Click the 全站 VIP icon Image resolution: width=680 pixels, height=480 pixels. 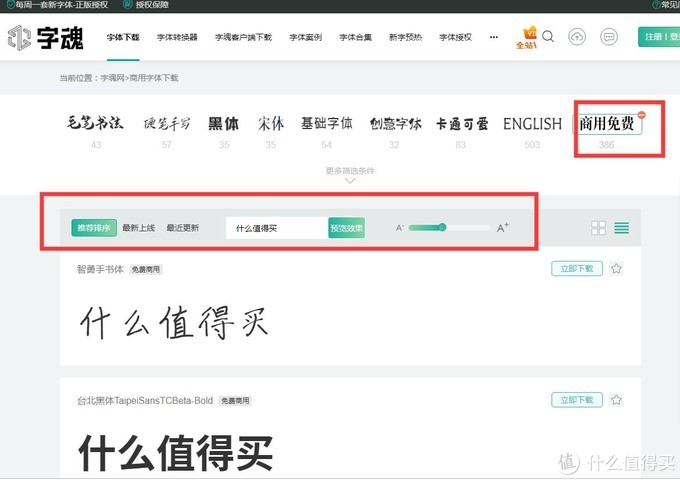pyautogui.click(x=527, y=37)
